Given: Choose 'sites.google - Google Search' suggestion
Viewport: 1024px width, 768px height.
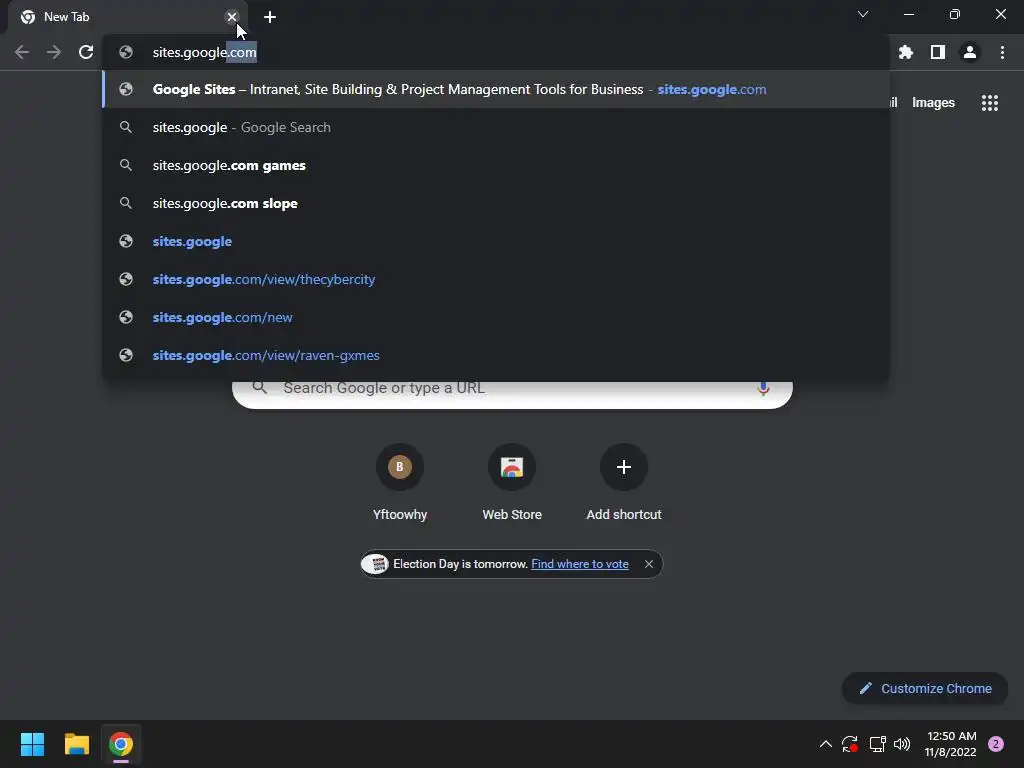Looking at the screenshot, I should coord(496,127).
